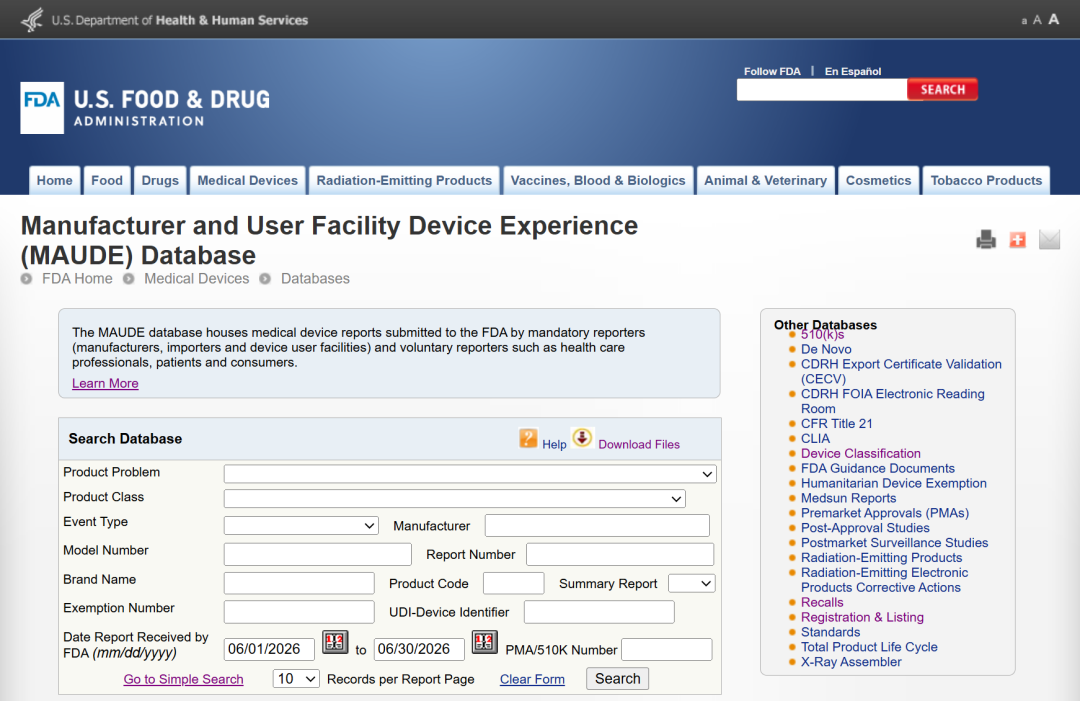Click the HHS eagle logo
Image resolution: width=1080 pixels, height=701 pixels.
click(32, 20)
